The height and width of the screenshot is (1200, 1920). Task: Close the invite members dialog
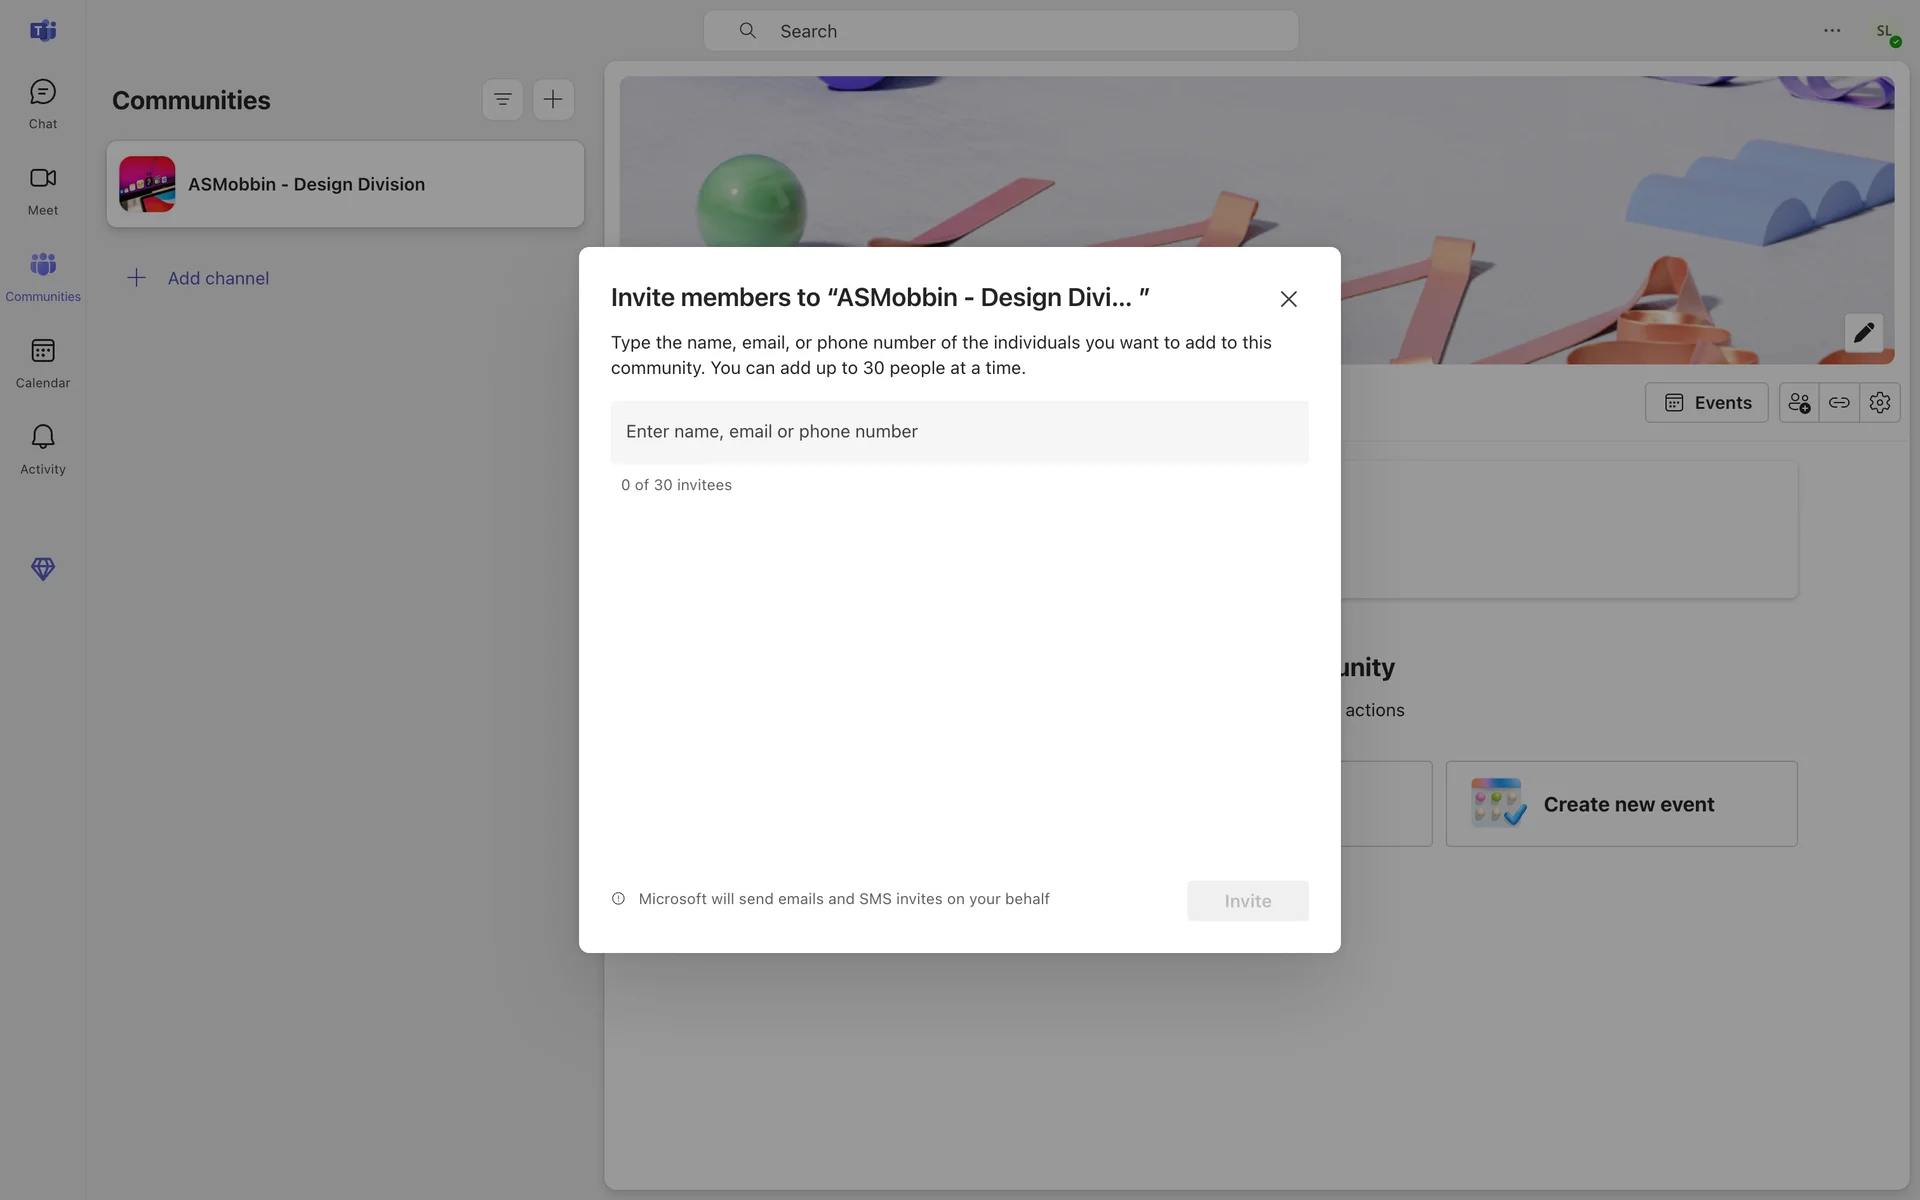(1288, 299)
